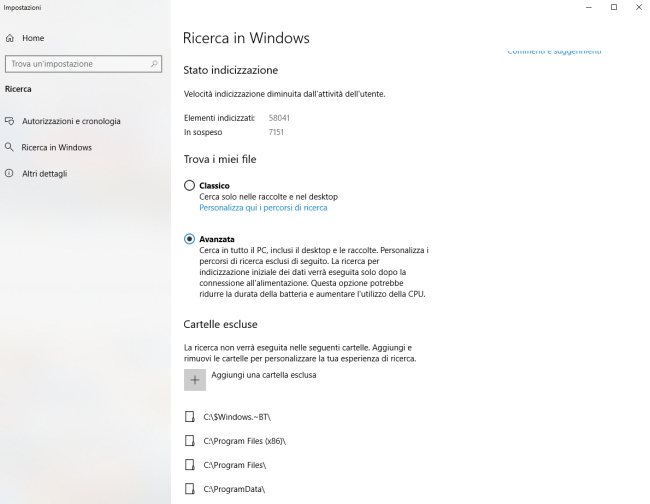
Task: Click the Stato indicizzazione heading
Action: (230, 70)
